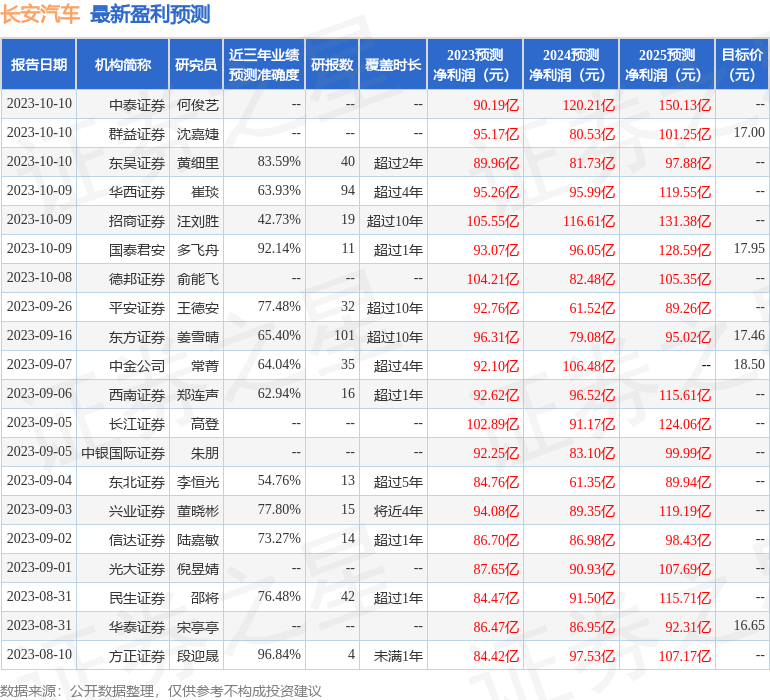Click 光大证券 institution cell

coord(137,569)
